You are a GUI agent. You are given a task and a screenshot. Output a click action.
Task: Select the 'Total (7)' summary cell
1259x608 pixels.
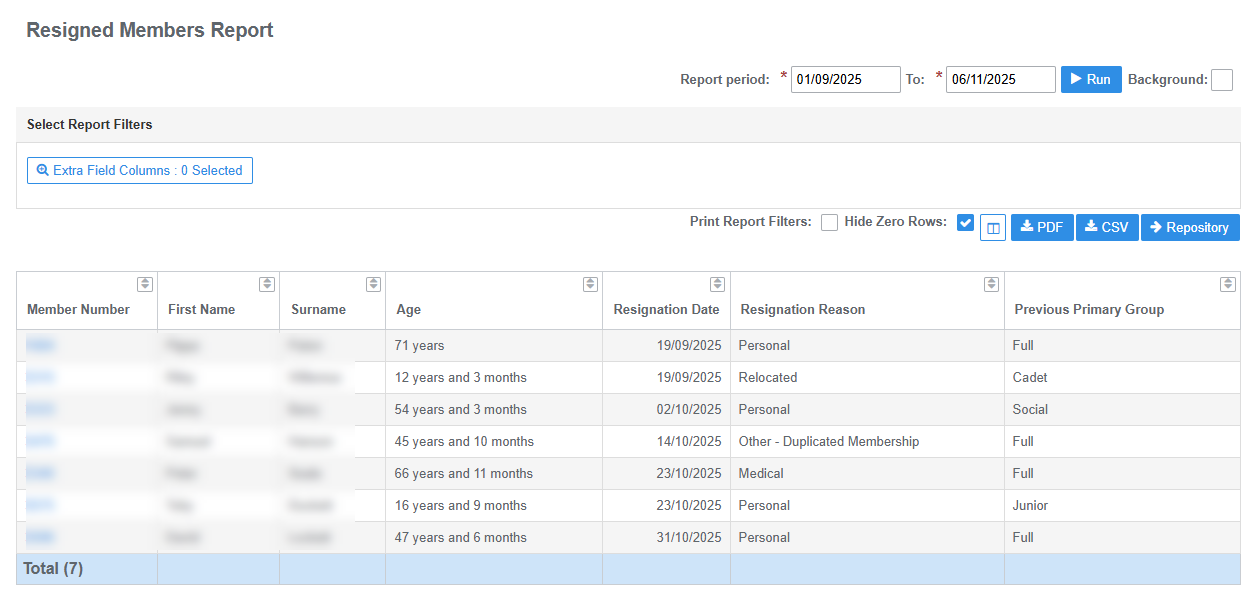point(87,569)
